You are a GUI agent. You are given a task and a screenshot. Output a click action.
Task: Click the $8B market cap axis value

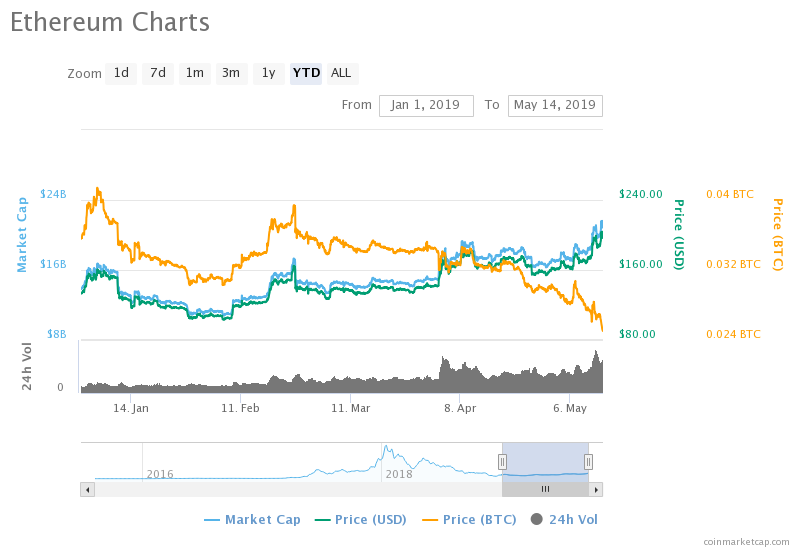tap(57, 334)
